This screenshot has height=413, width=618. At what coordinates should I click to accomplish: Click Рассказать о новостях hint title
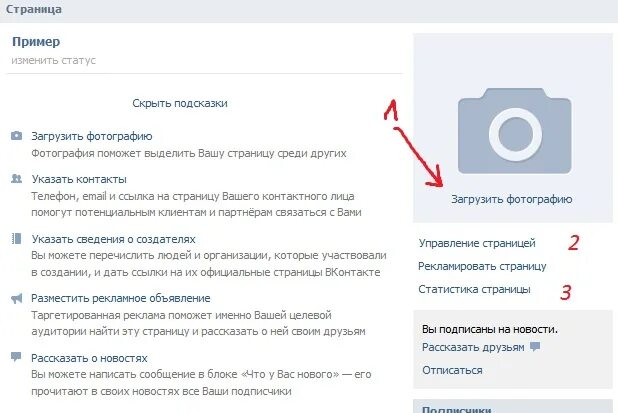(89, 358)
